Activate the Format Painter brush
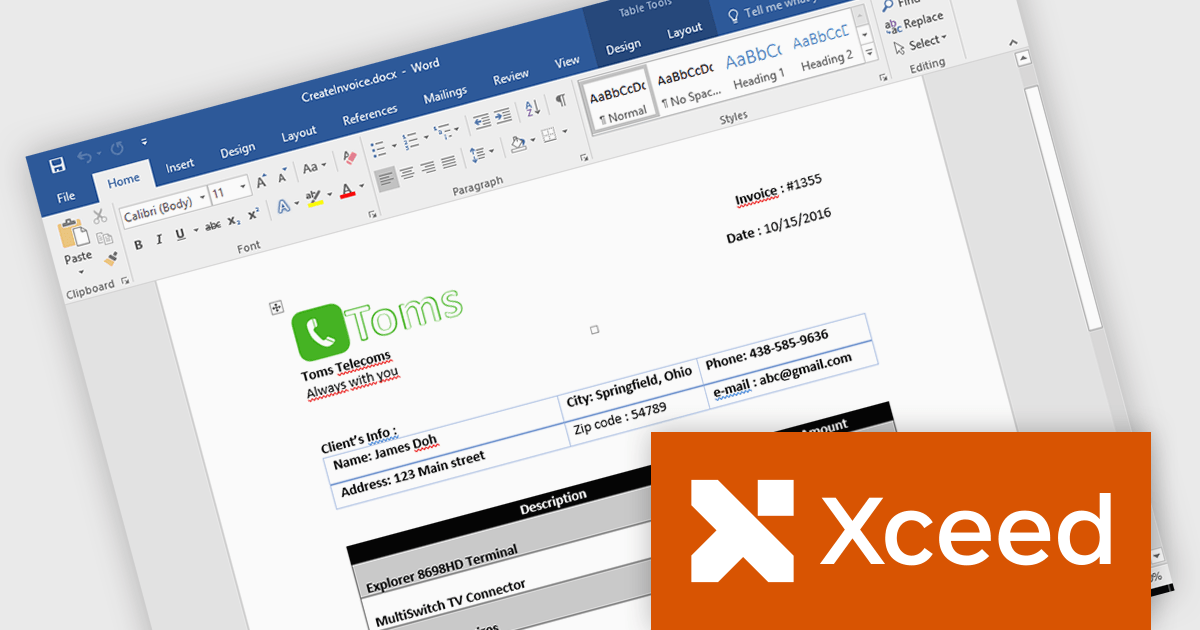The image size is (1200, 630). 110,259
